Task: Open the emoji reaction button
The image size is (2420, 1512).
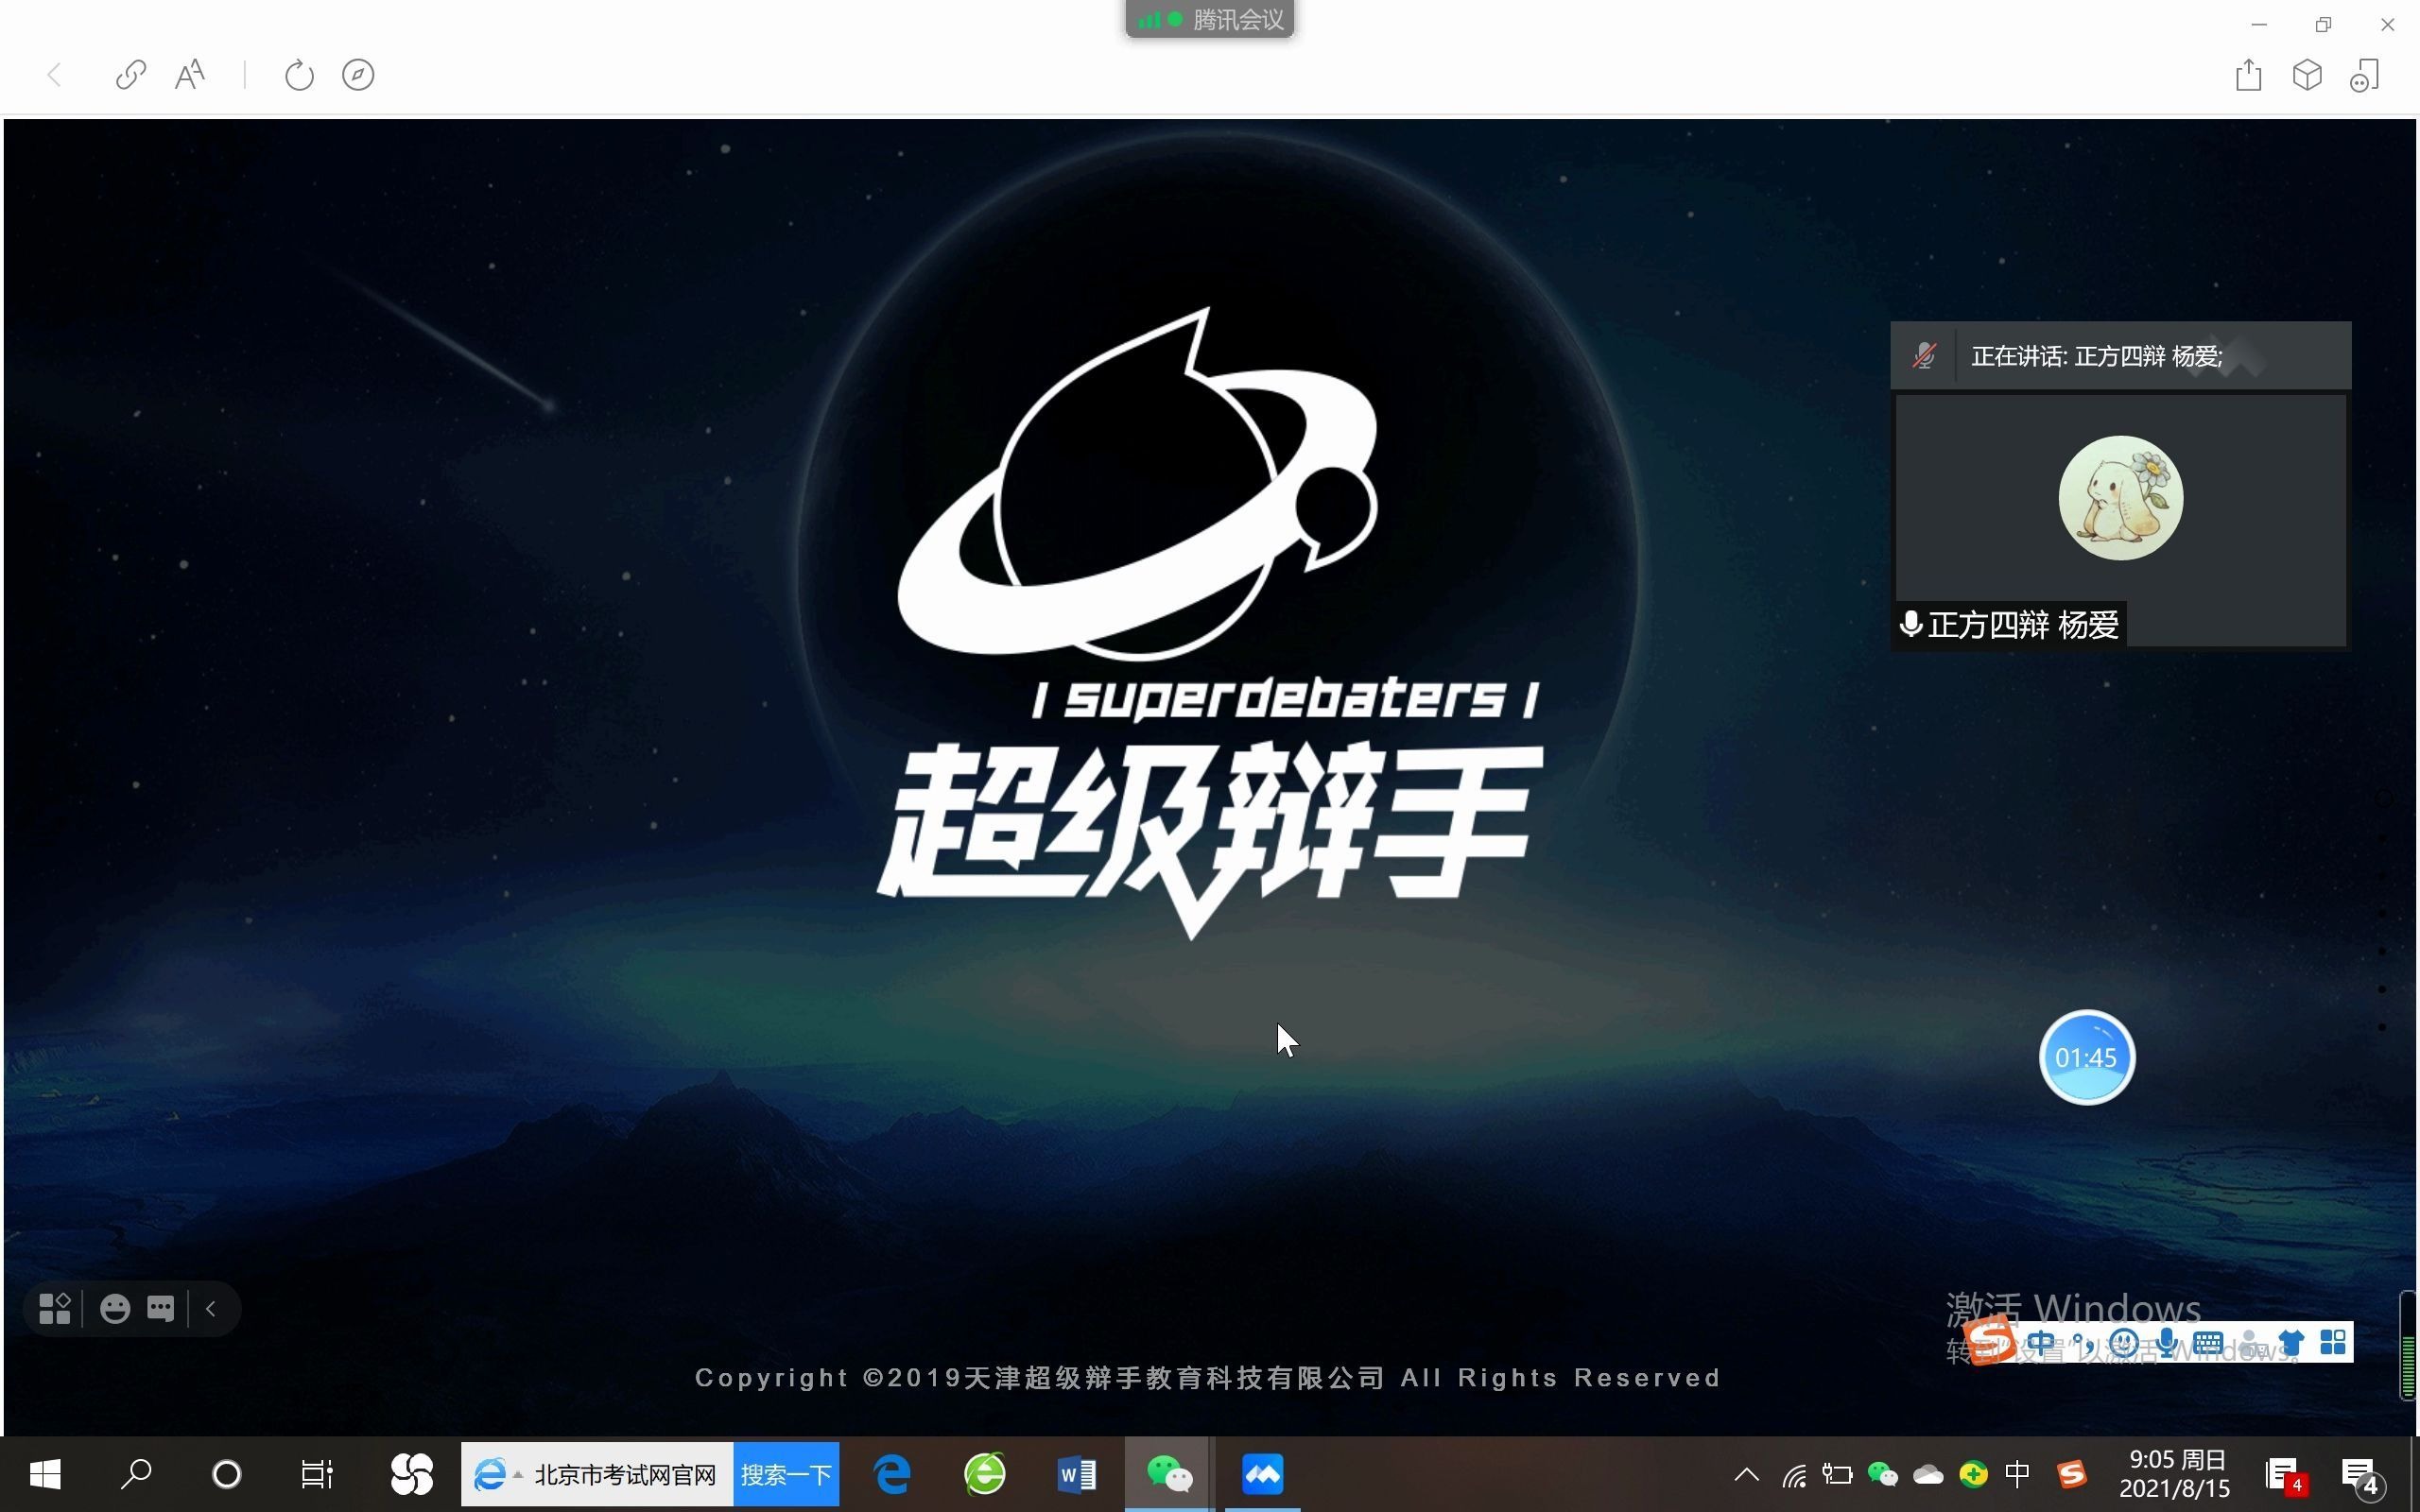Action: click(x=115, y=1308)
